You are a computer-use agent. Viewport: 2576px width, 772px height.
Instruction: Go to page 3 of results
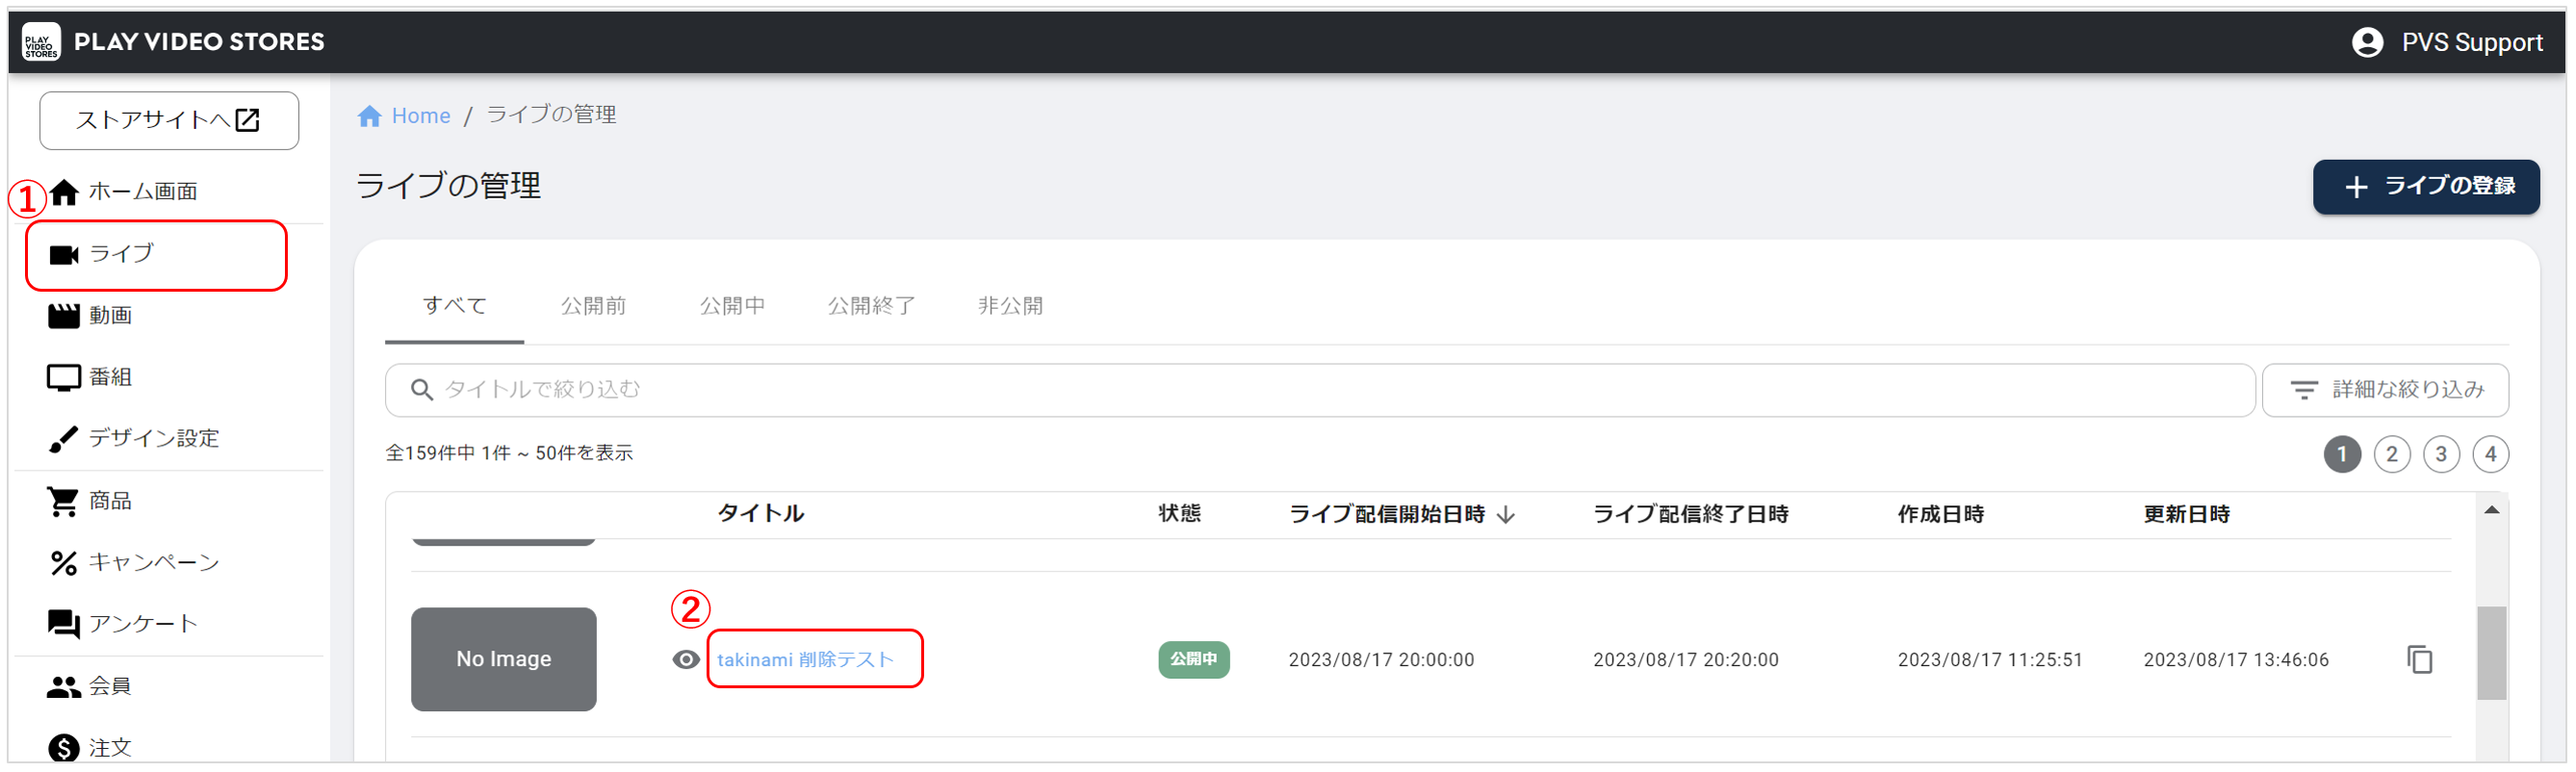(x=2440, y=455)
